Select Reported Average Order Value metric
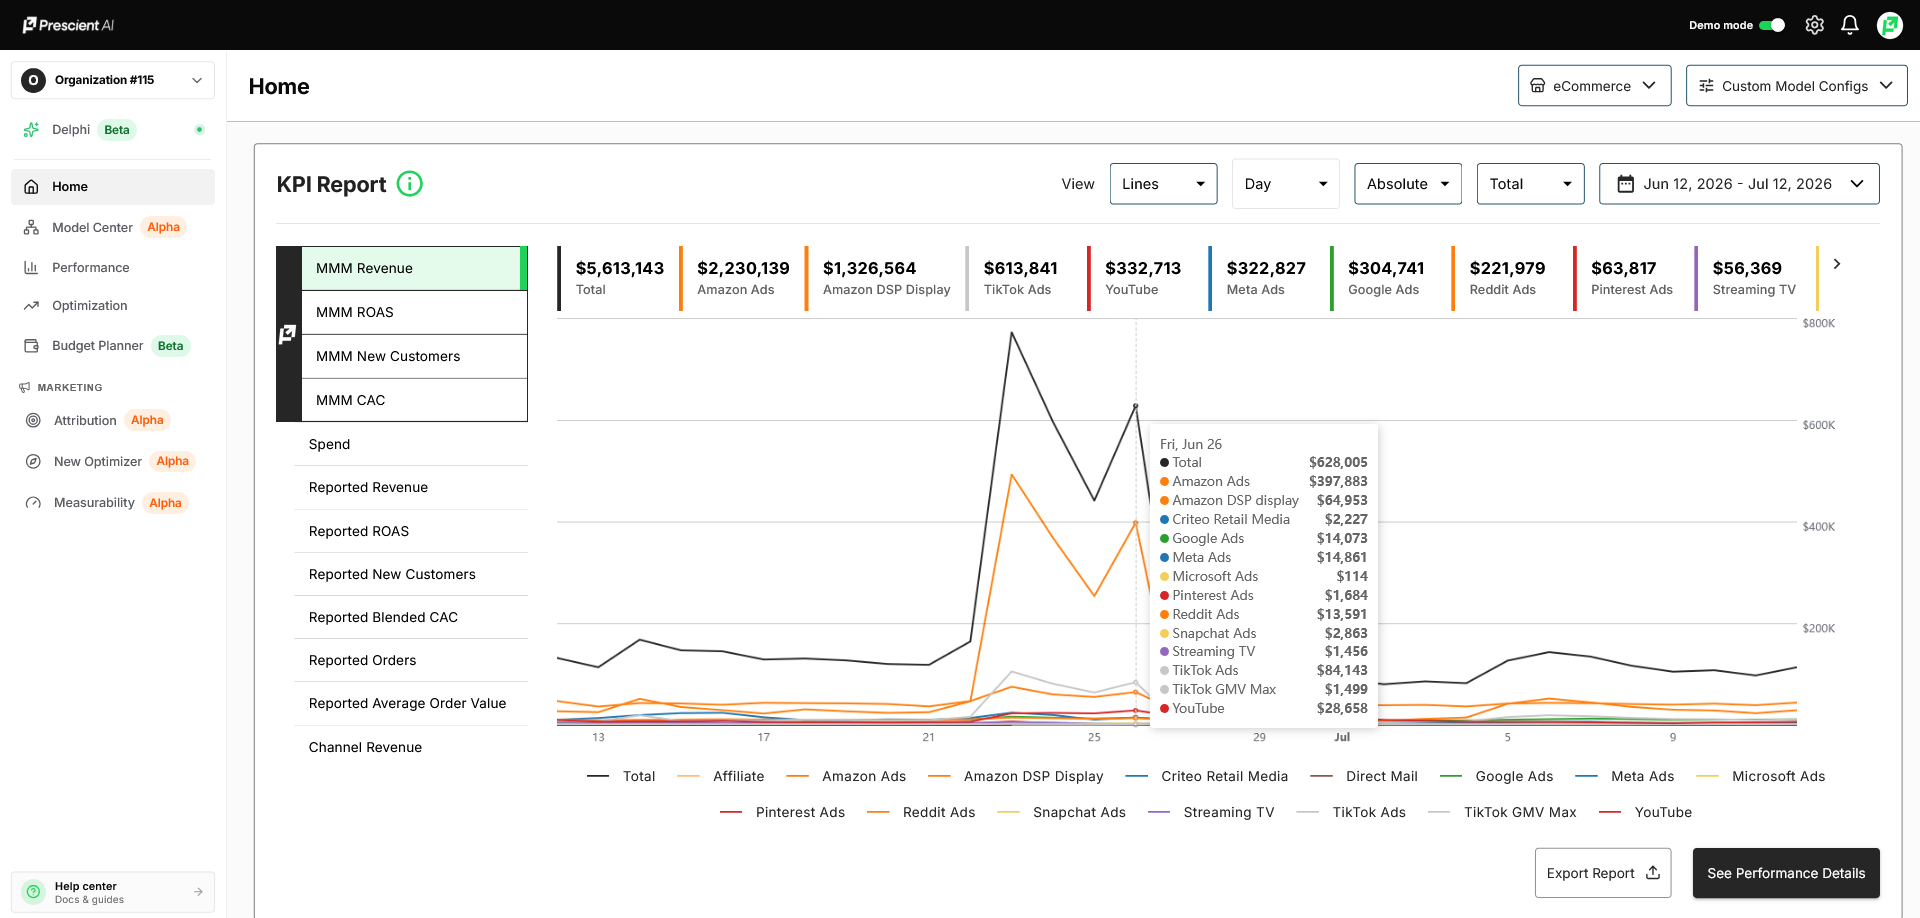 [411, 704]
